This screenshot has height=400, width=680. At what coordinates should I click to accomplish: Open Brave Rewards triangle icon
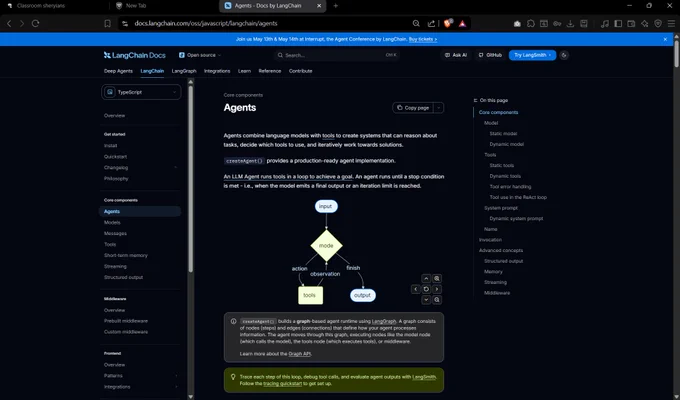pos(463,23)
